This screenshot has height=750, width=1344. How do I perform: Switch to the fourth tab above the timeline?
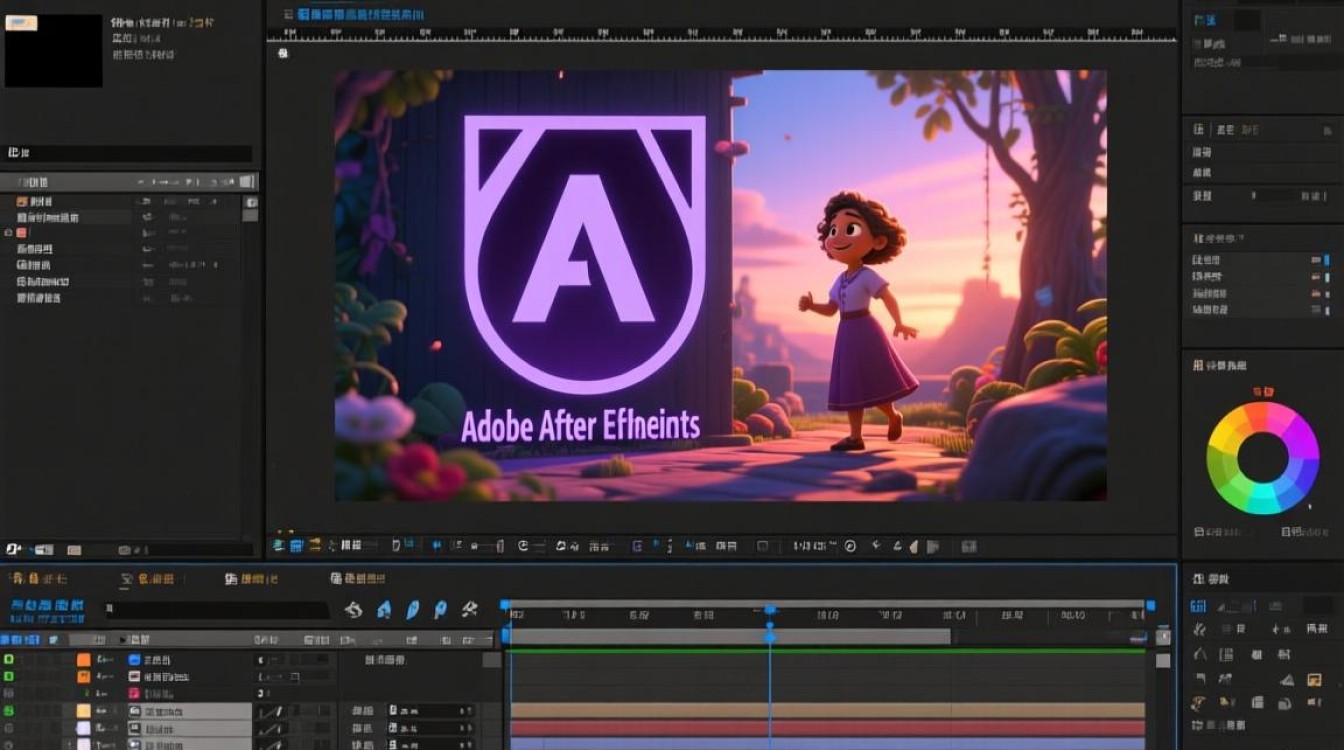click(358, 579)
